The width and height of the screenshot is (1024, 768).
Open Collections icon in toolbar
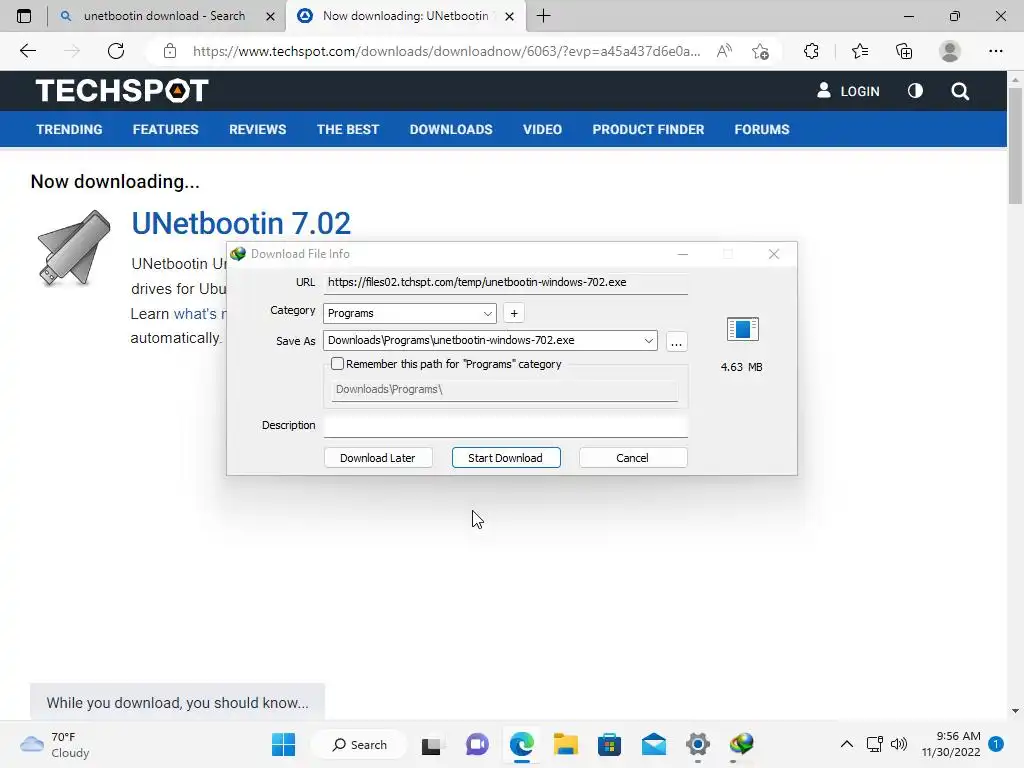[904, 51]
